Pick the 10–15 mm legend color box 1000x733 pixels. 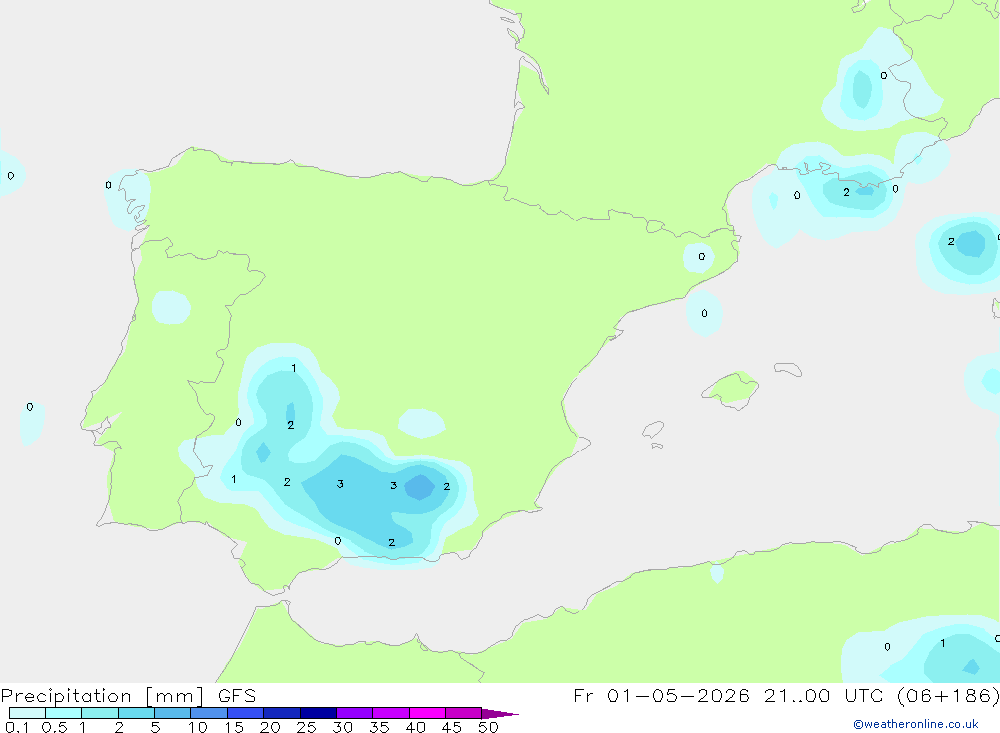click(x=209, y=713)
